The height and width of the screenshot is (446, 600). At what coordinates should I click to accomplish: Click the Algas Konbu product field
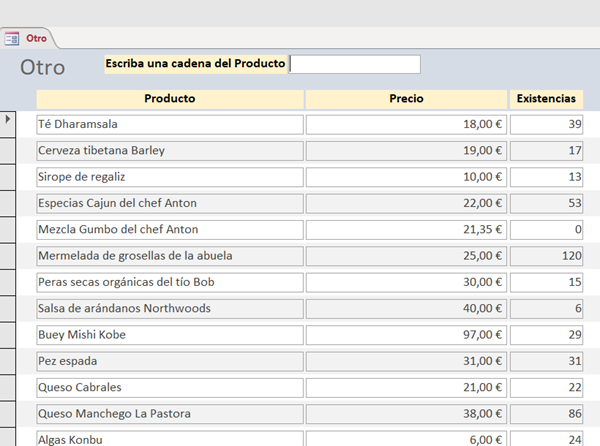[x=170, y=438]
